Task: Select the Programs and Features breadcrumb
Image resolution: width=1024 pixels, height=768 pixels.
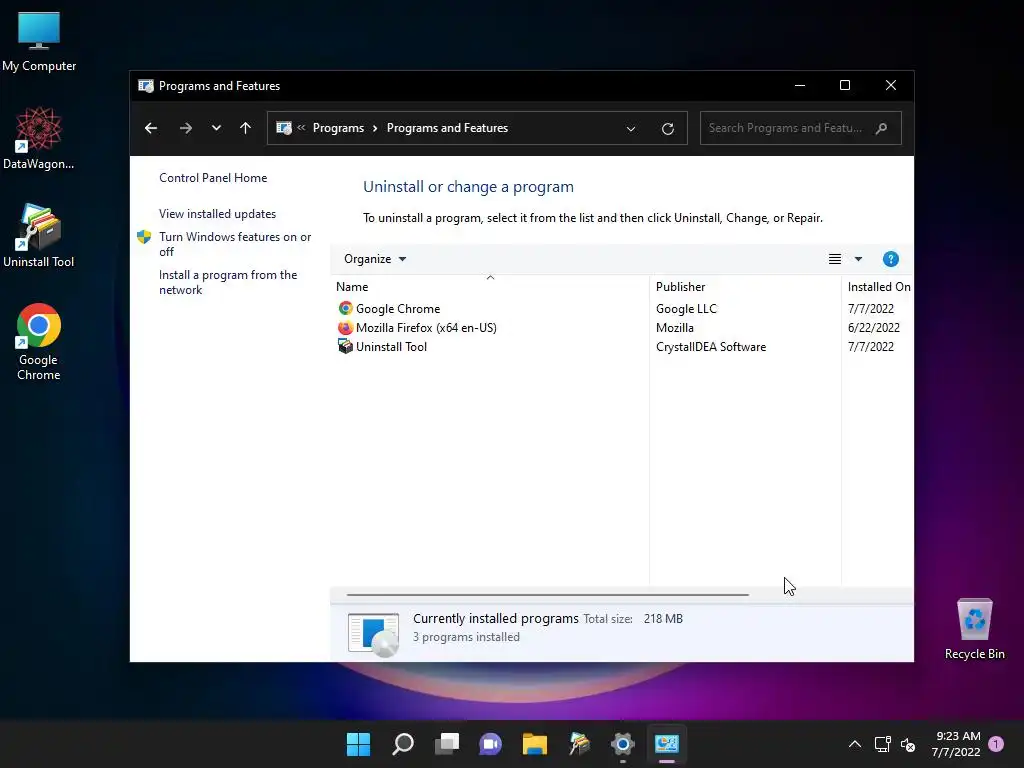Action: pyautogui.click(x=447, y=128)
